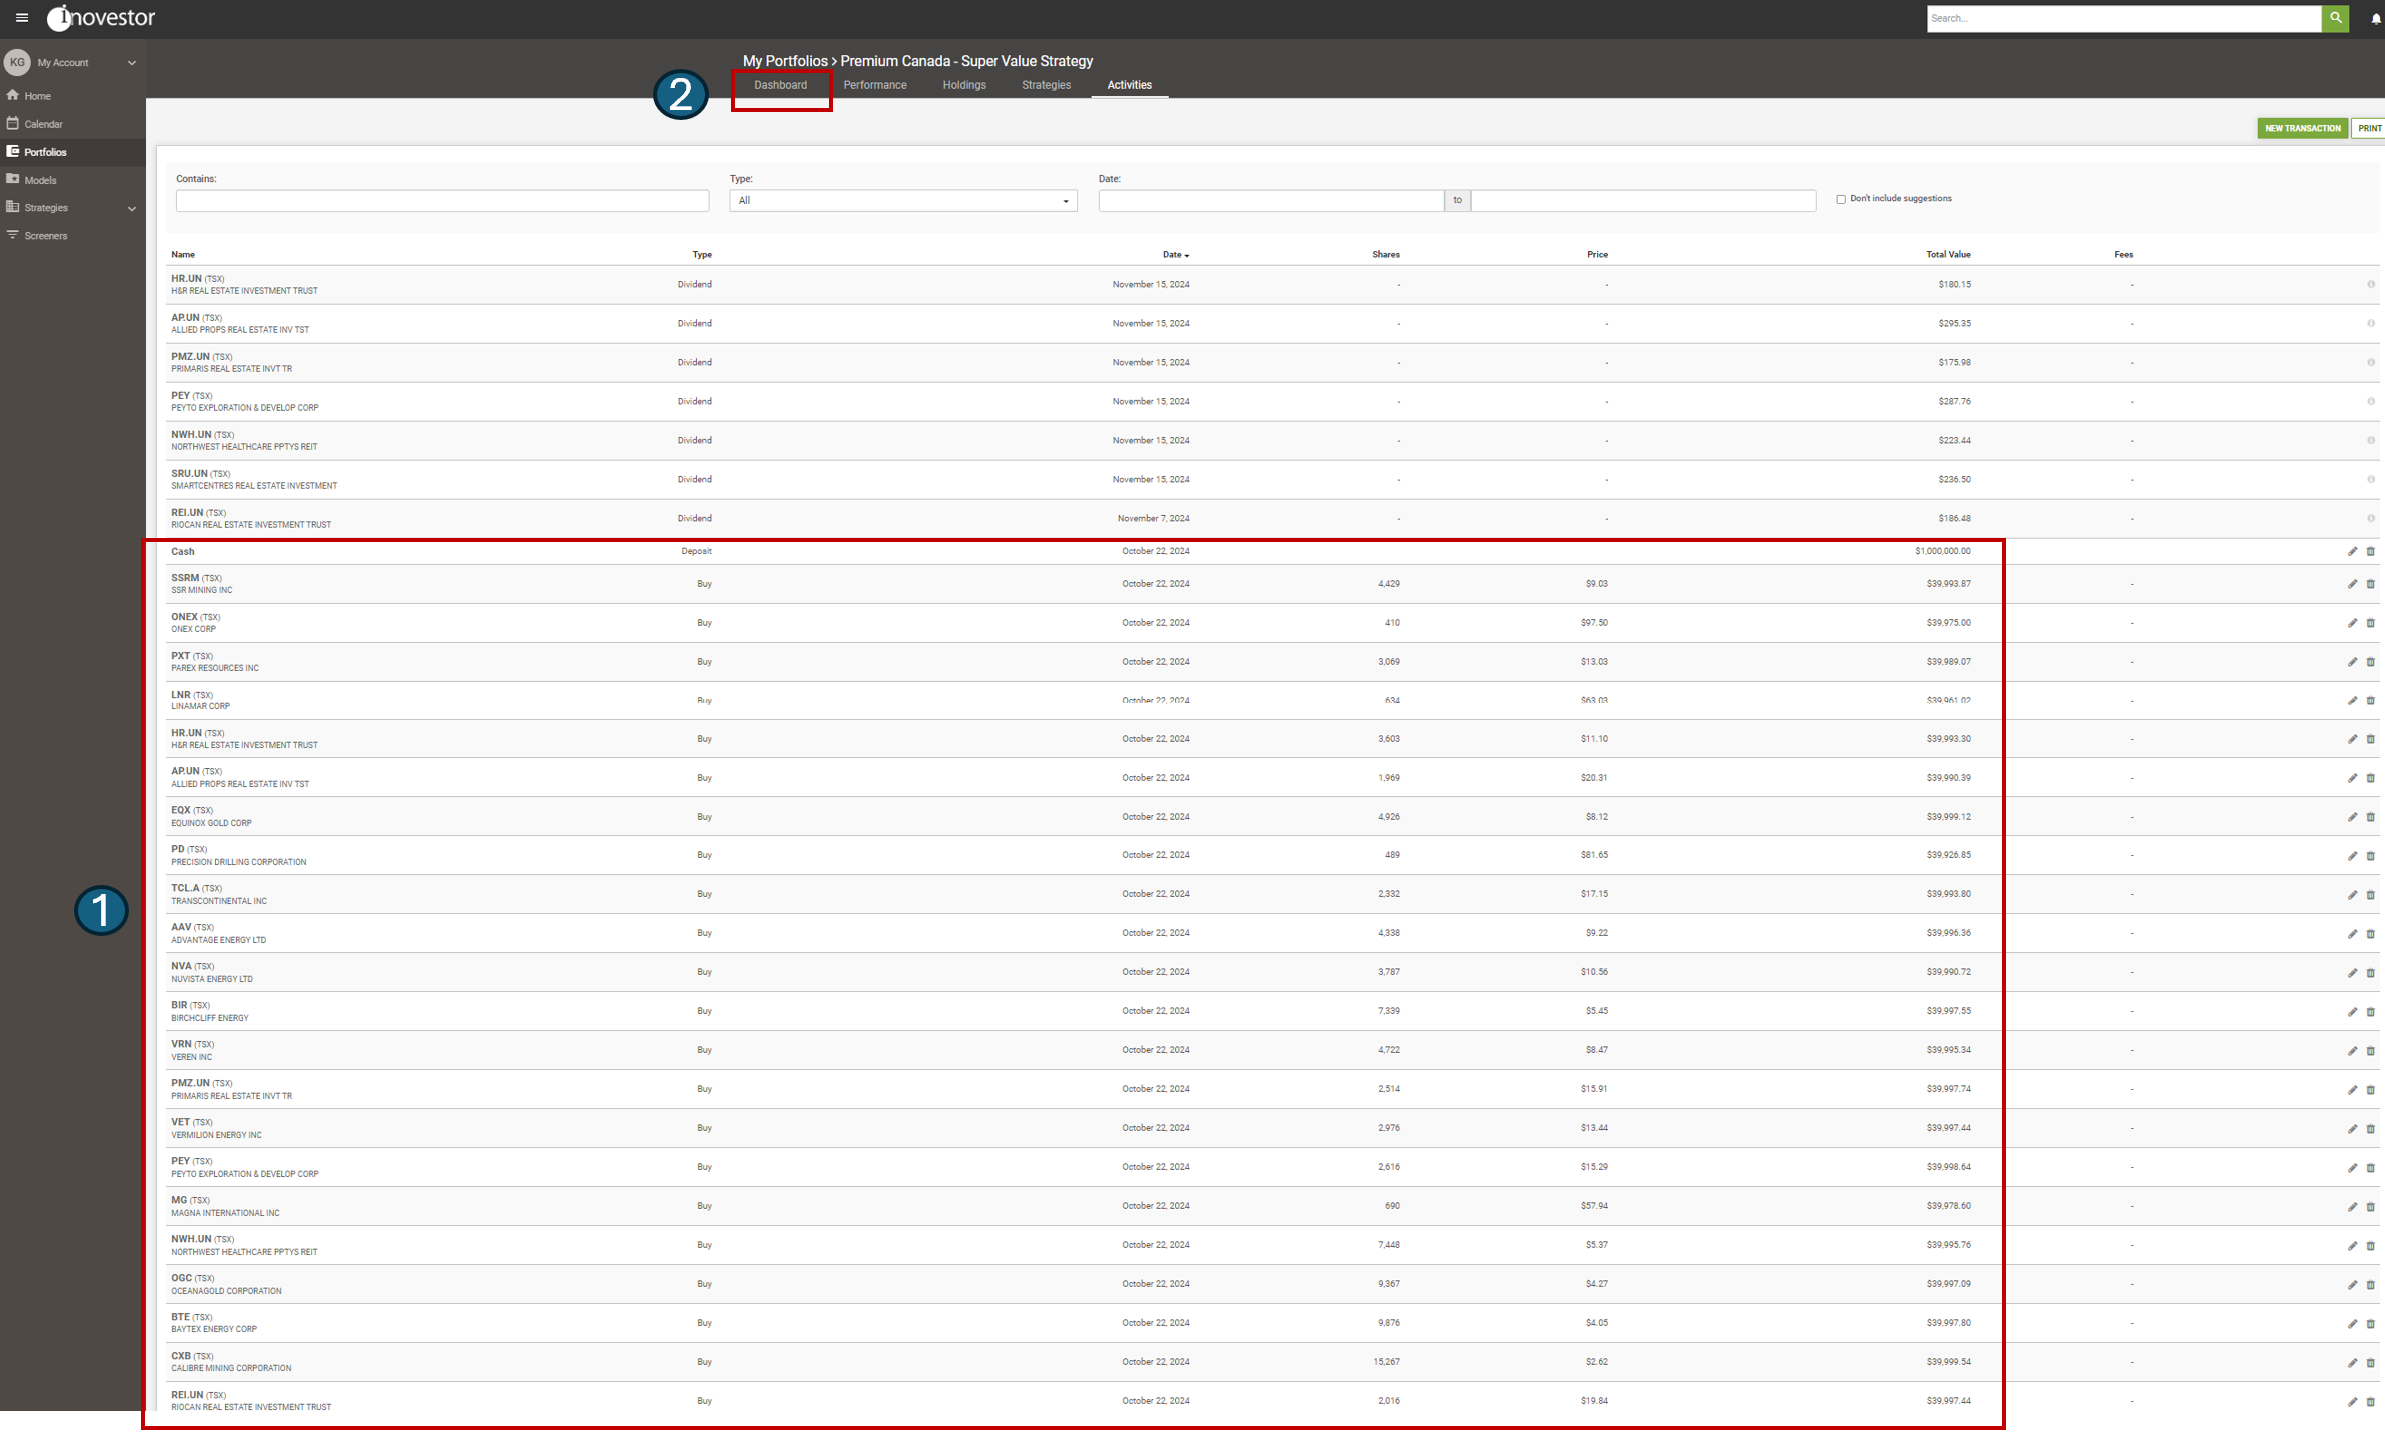Expand the My Account menu
Viewport: 2385px width, 1435px height.
pyautogui.click(x=131, y=63)
